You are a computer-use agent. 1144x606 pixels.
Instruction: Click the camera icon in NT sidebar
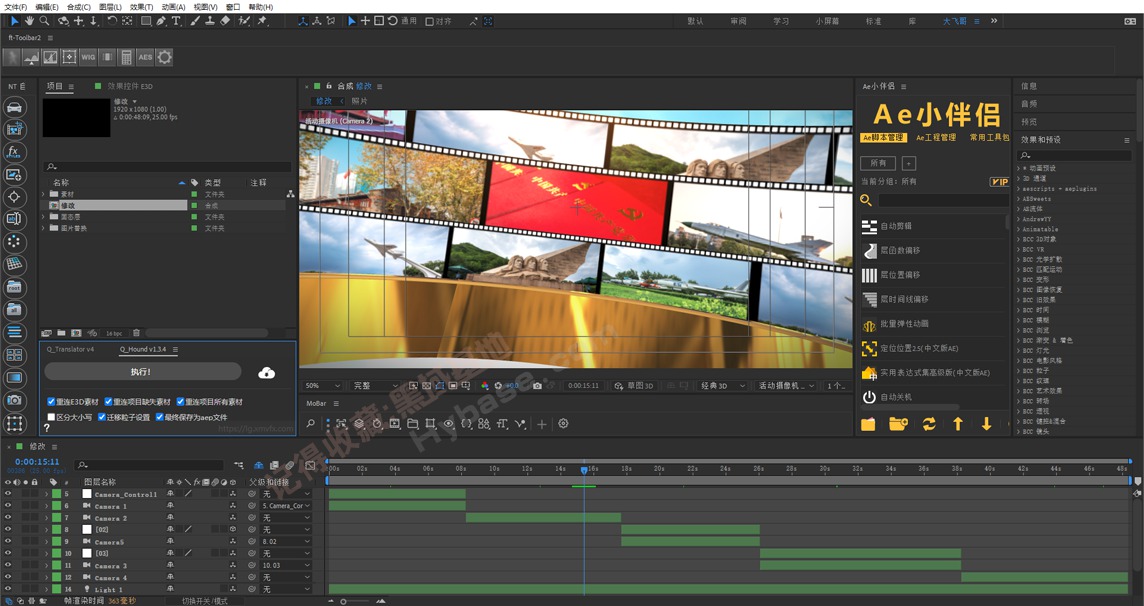tap(14, 400)
